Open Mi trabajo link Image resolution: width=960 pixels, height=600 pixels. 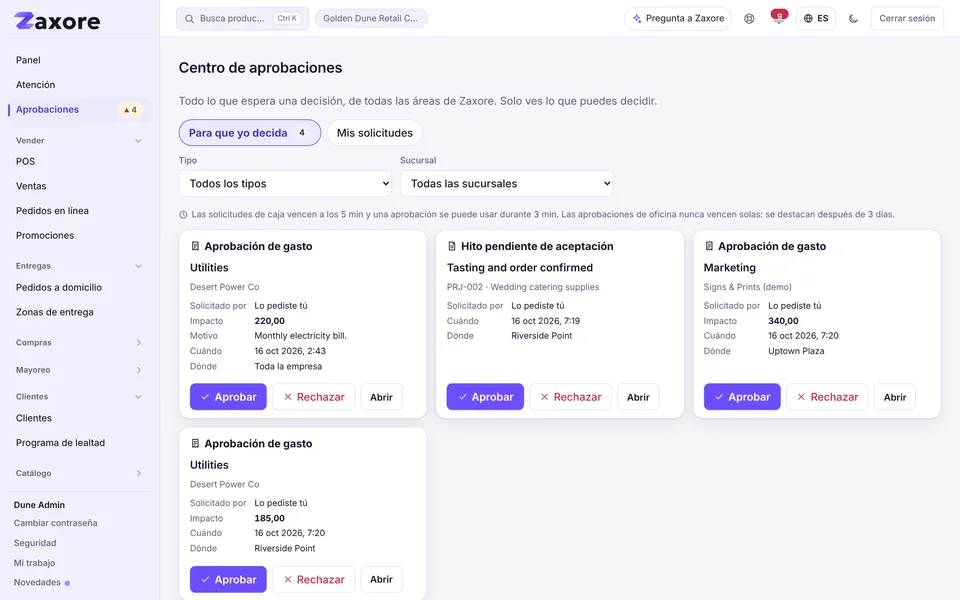(x=34, y=563)
